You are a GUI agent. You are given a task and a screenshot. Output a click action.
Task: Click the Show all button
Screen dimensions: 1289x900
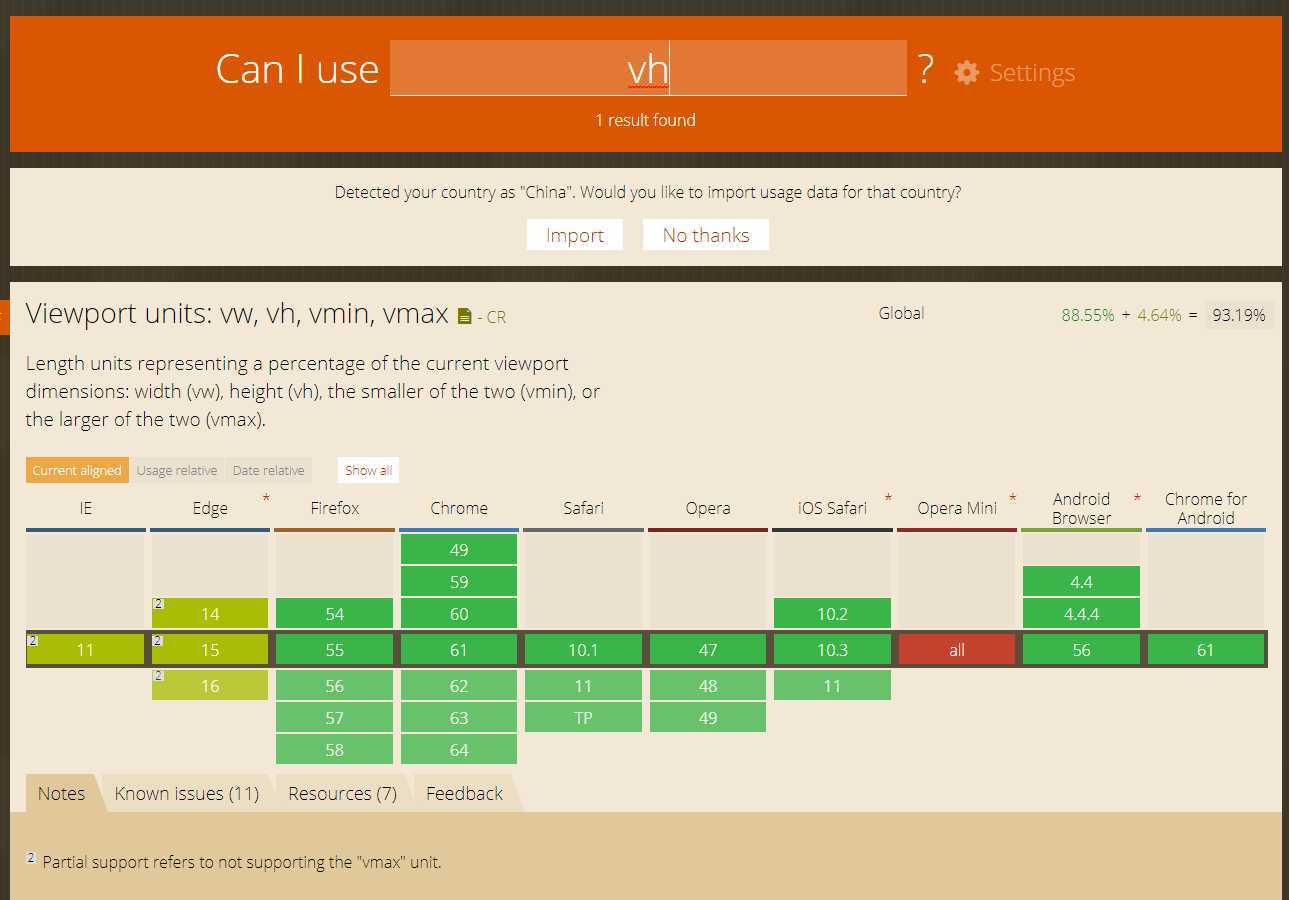(x=368, y=470)
